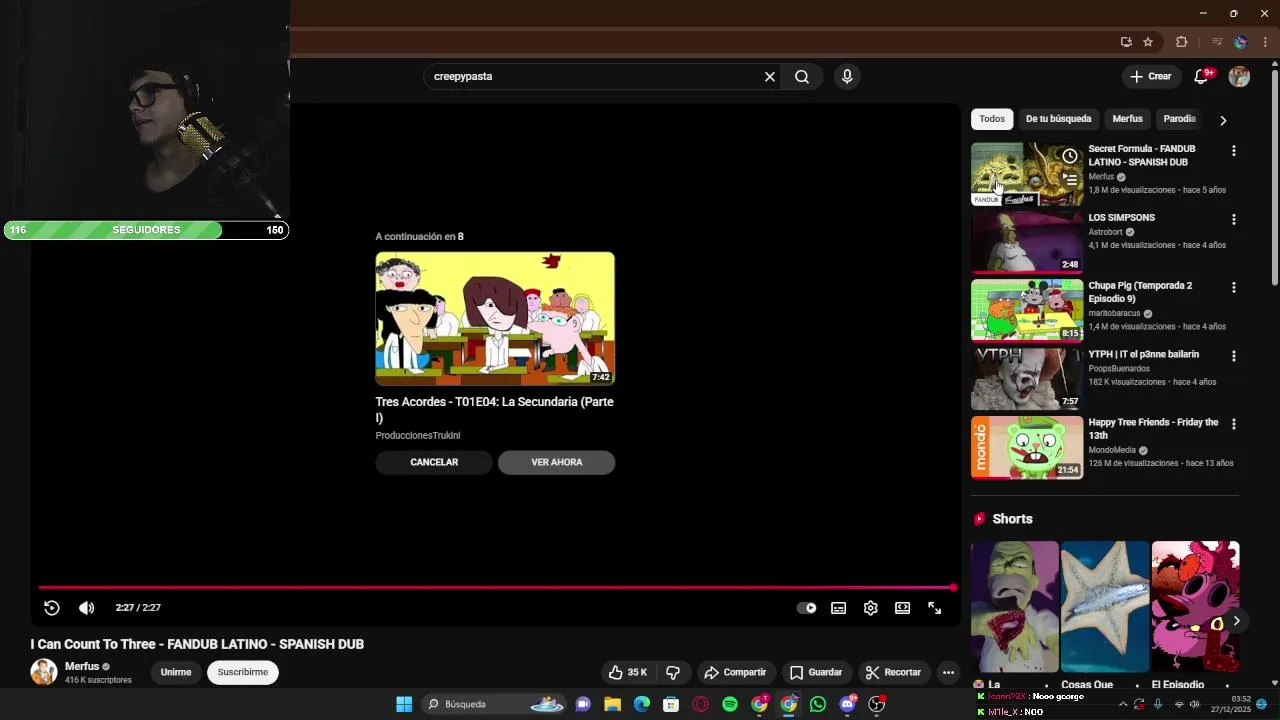Screen dimensions: 1280x720
Task: Launch Opera browser from the taskbar
Action: 701,704
